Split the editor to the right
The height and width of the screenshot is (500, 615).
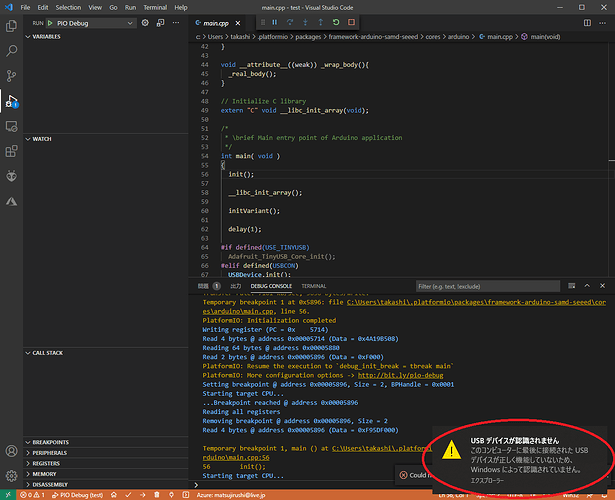pos(587,23)
